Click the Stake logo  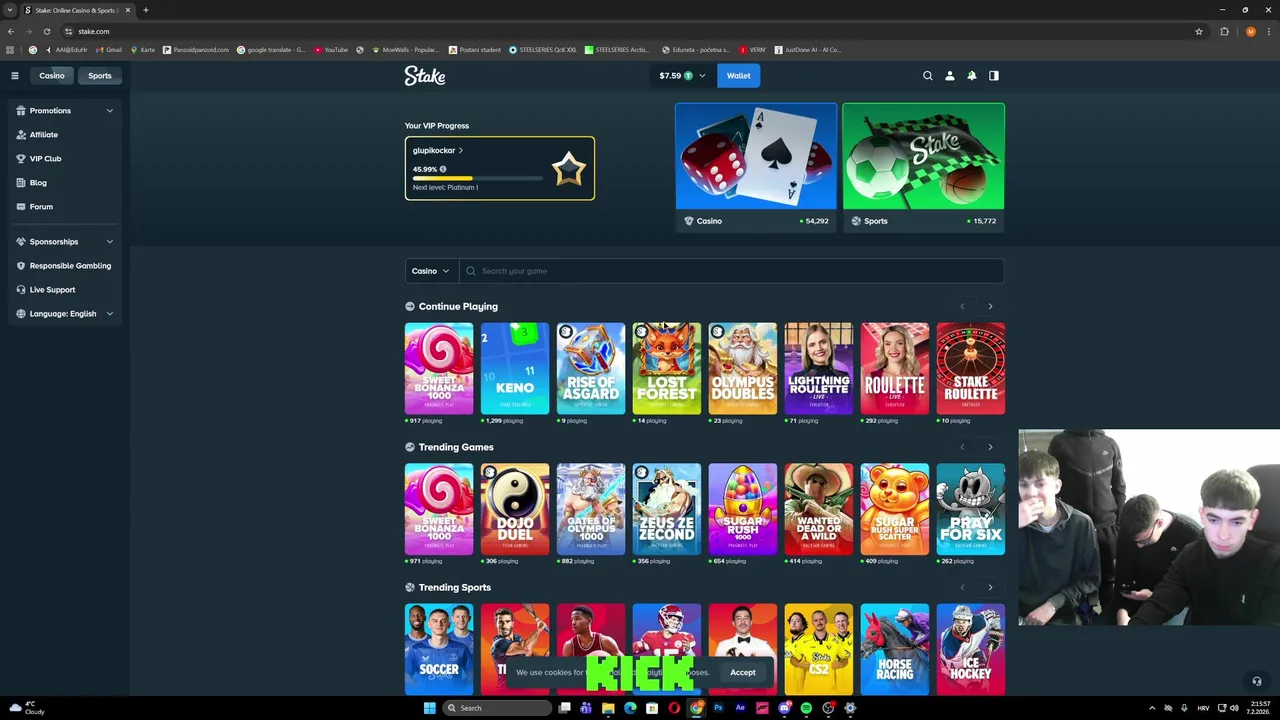point(425,76)
